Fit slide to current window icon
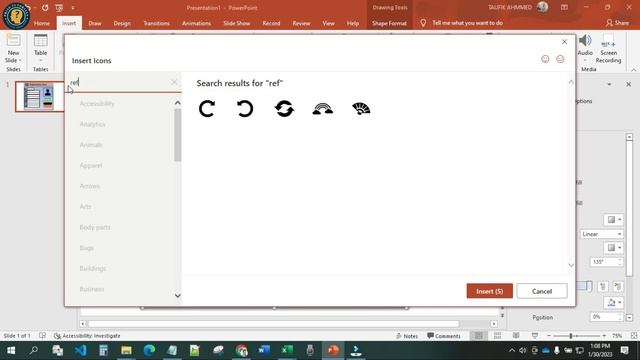 pos(634,336)
